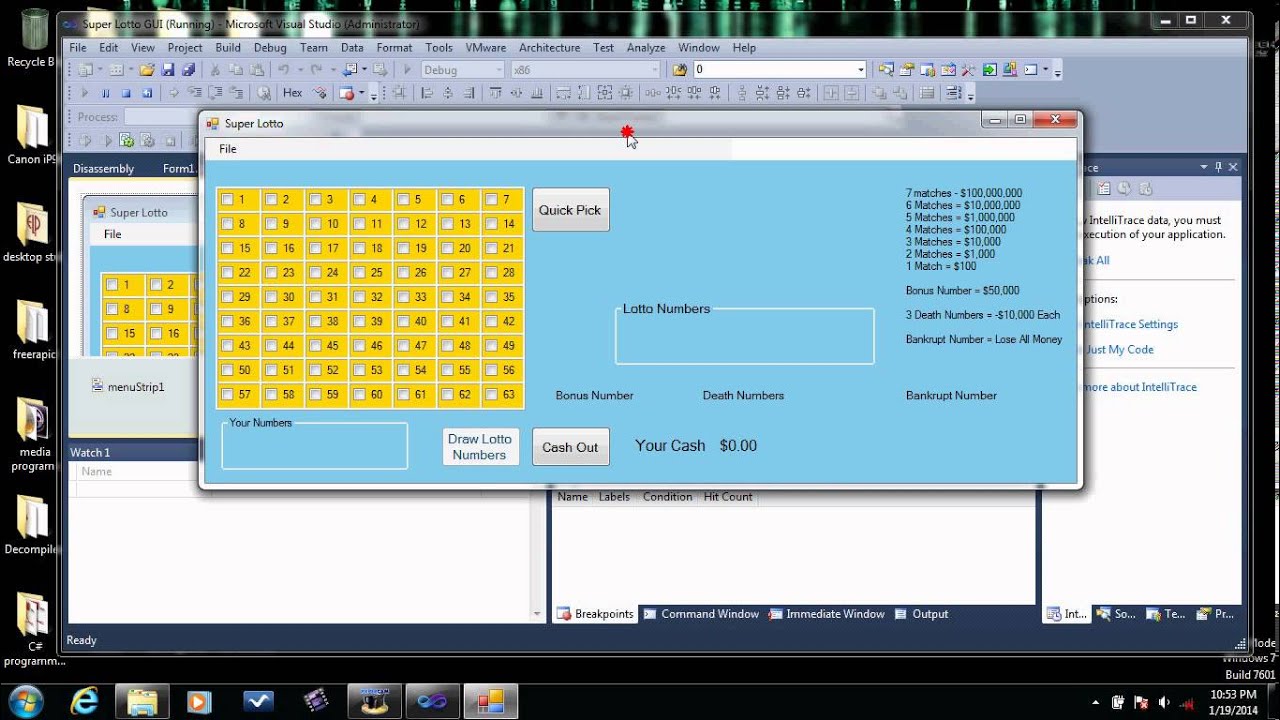Click the Cash Out button
Screen dimensions: 1280x720
(x=570, y=447)
